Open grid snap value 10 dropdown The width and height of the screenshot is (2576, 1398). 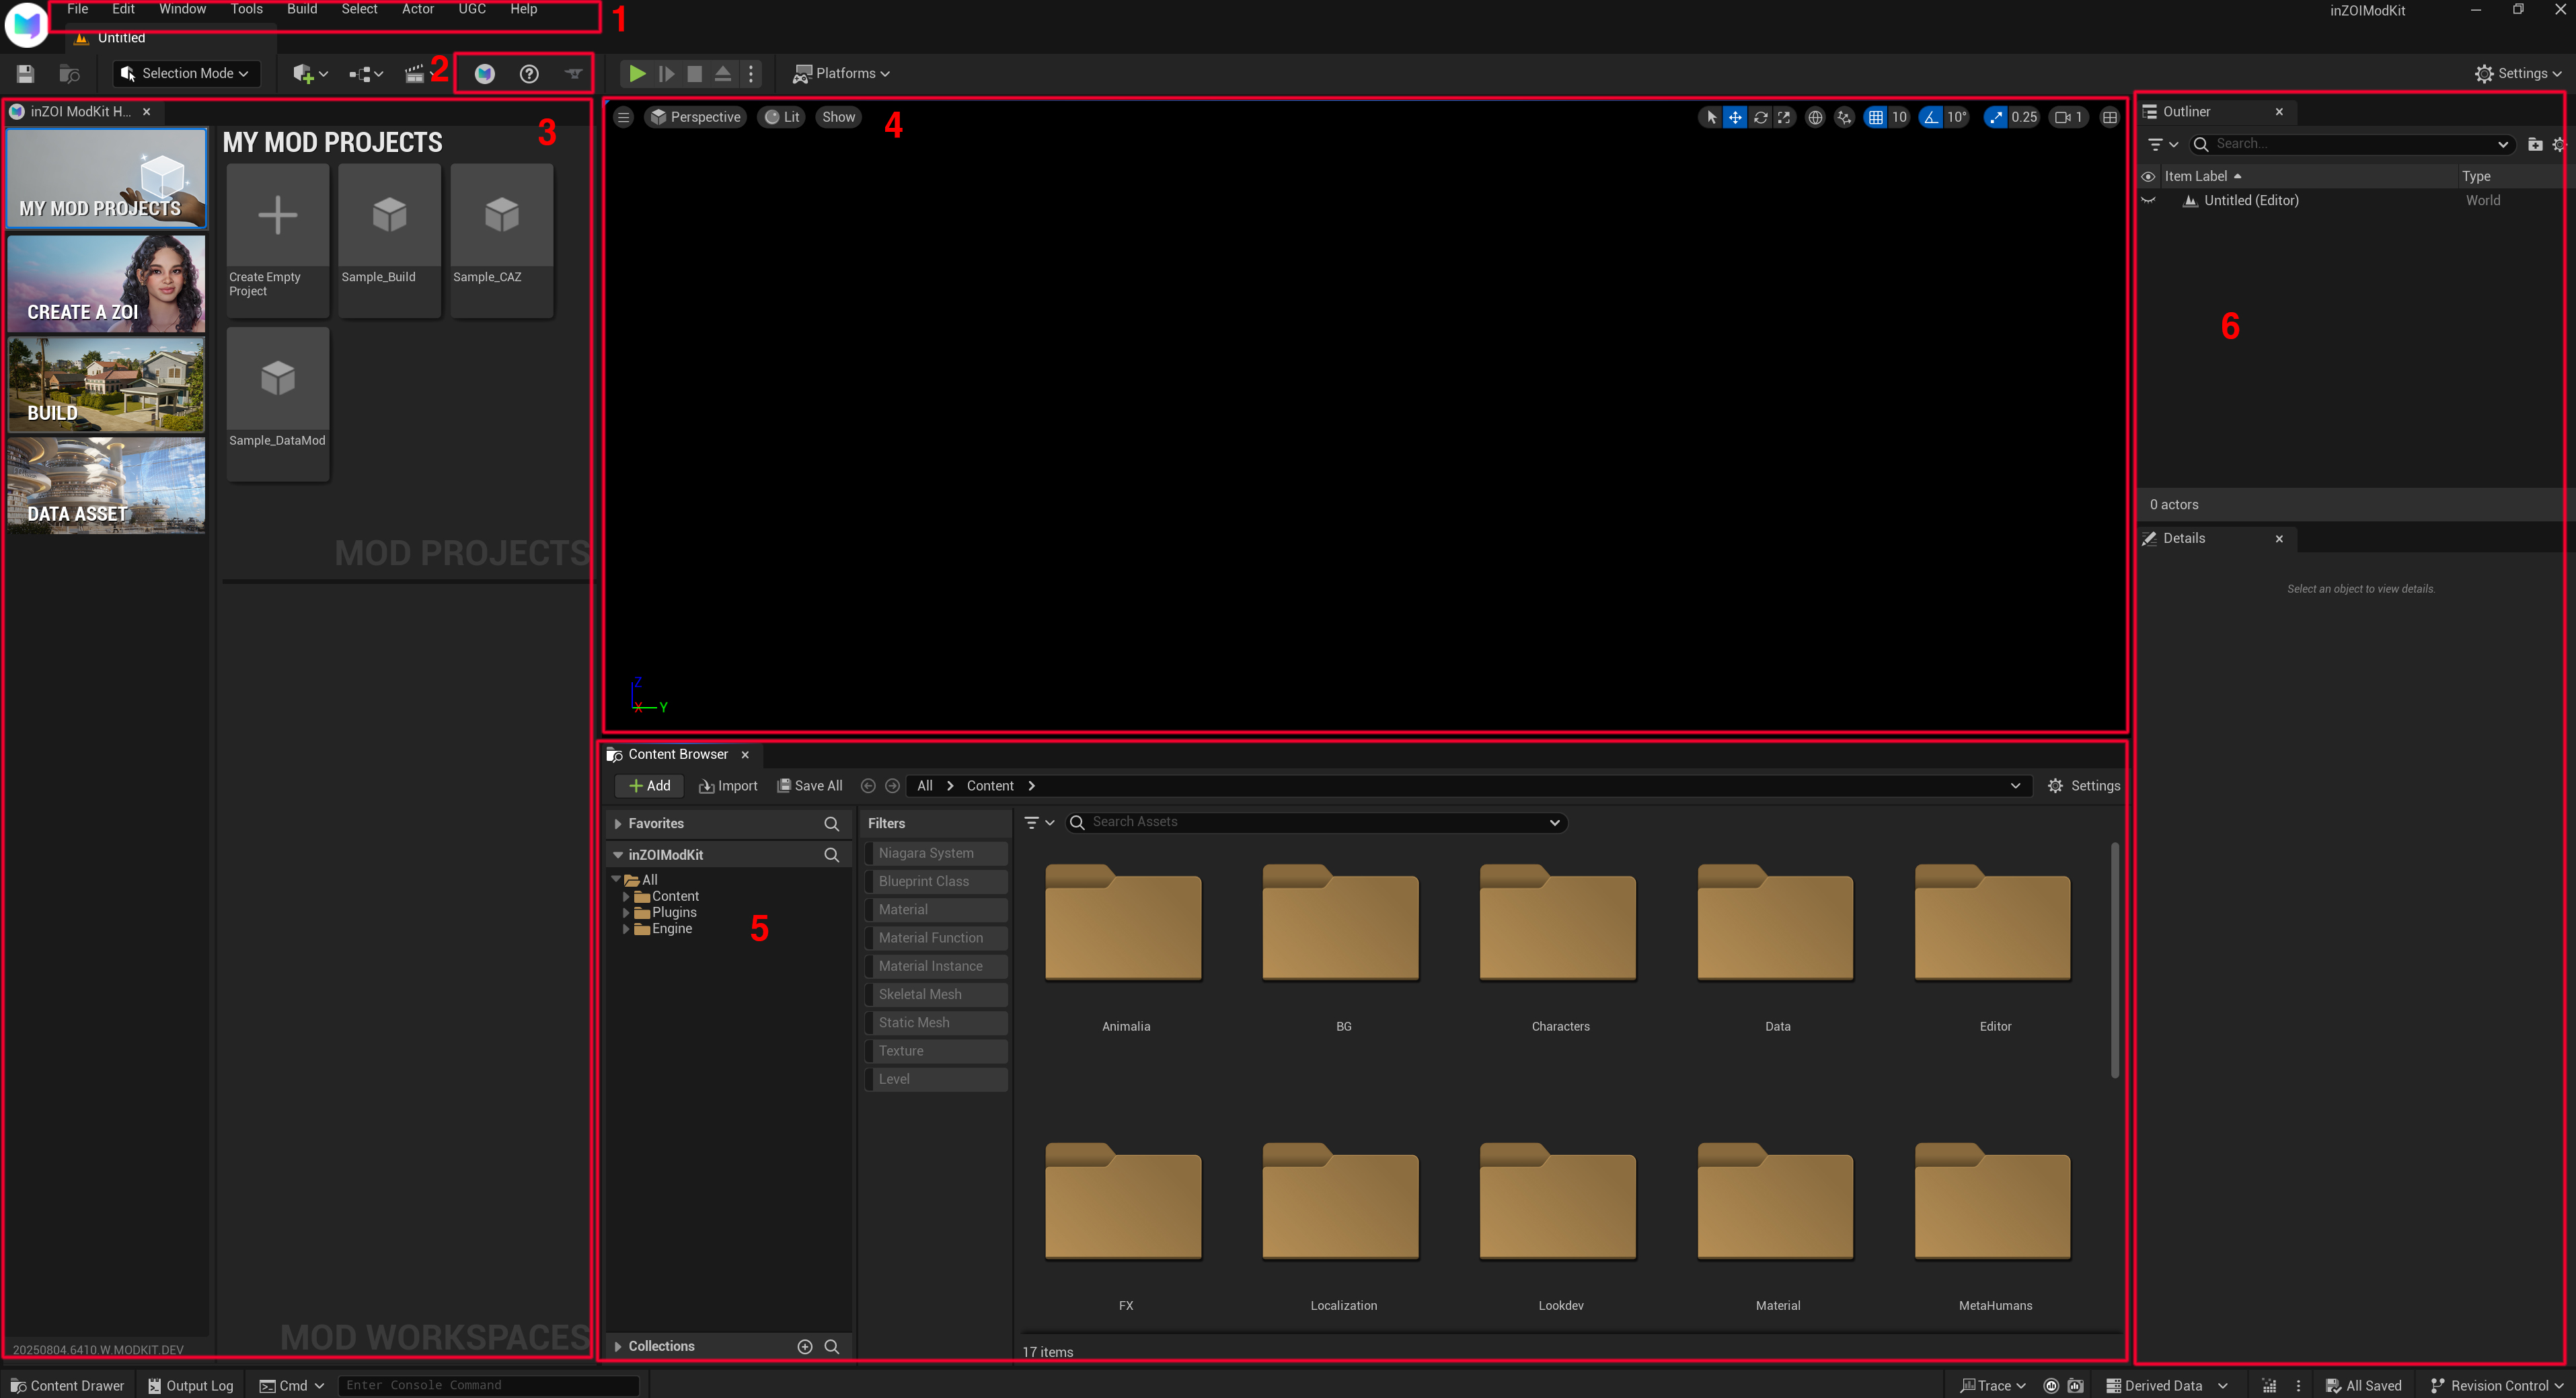pos(1899,117)
